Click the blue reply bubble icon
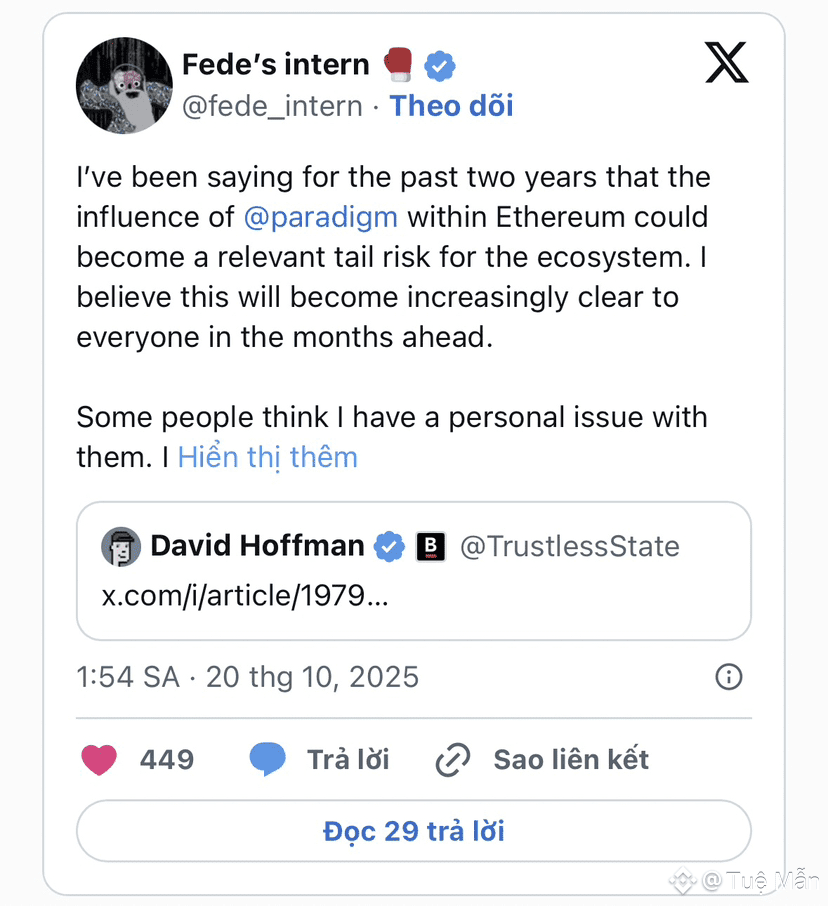 pos(267,760)
